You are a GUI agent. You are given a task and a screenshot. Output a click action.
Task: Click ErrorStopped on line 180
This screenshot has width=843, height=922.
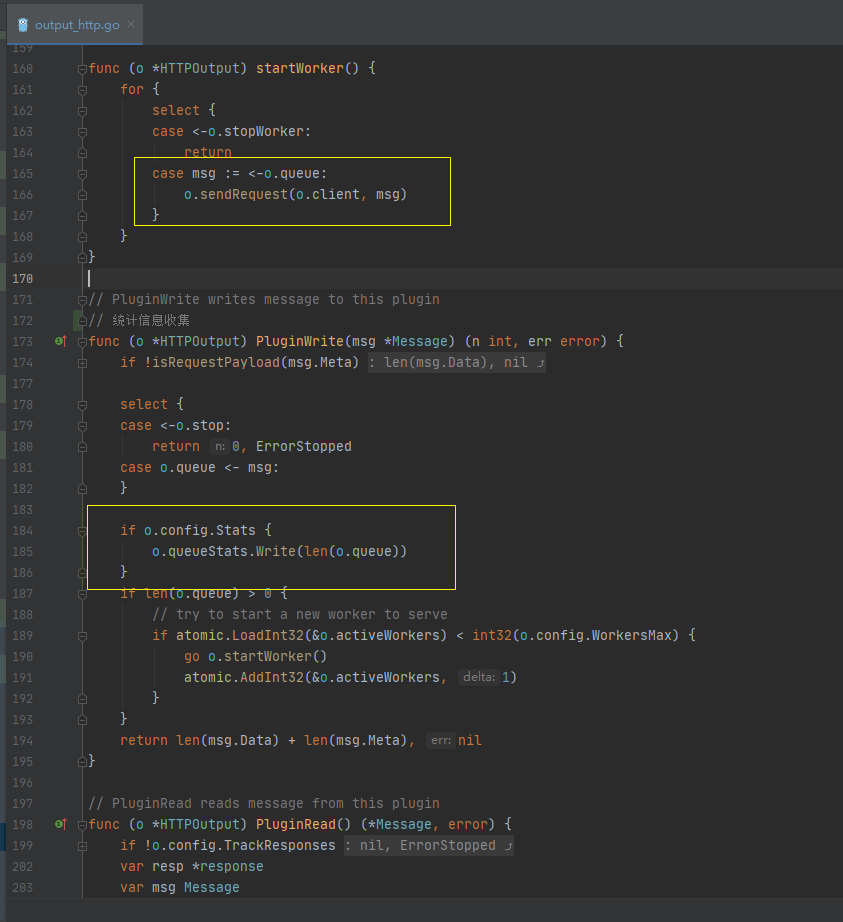[x=303, y=446]
